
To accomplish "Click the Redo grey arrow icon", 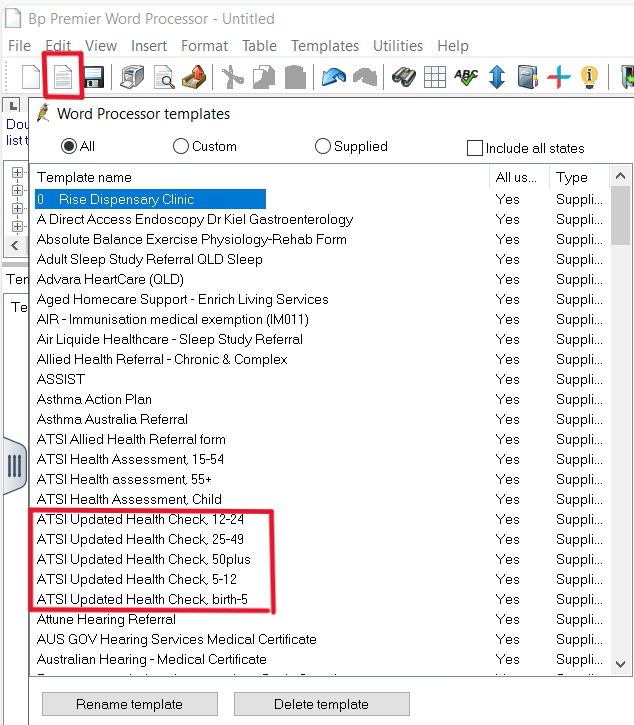I will [365, 77].
